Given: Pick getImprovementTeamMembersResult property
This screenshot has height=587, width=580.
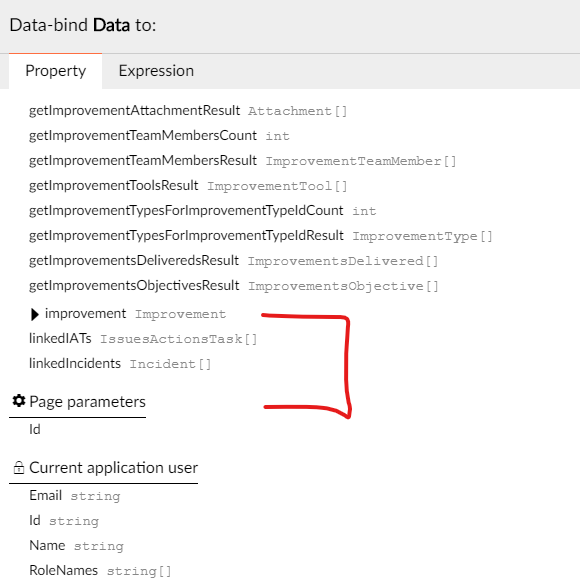Looking at the screenshot, I should [x=243, y=161].
